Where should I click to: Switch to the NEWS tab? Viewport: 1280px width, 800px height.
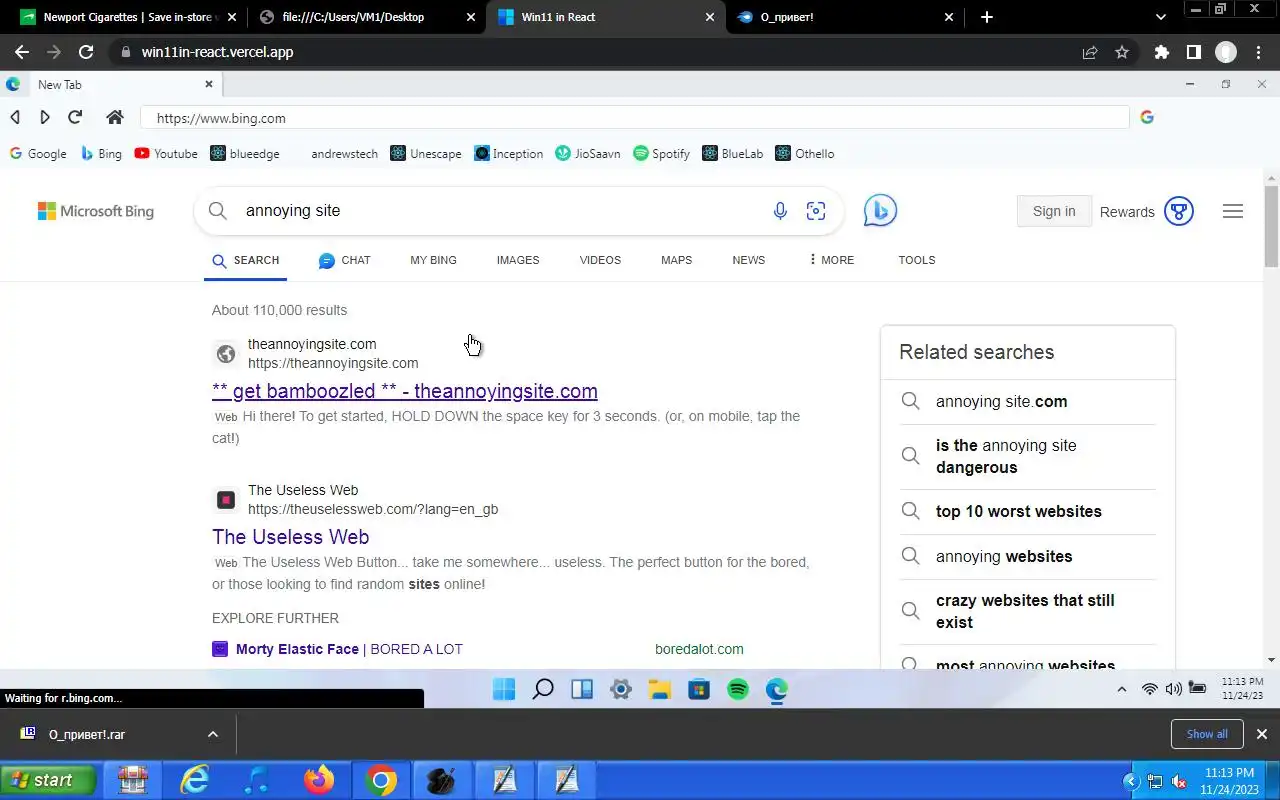748,260
